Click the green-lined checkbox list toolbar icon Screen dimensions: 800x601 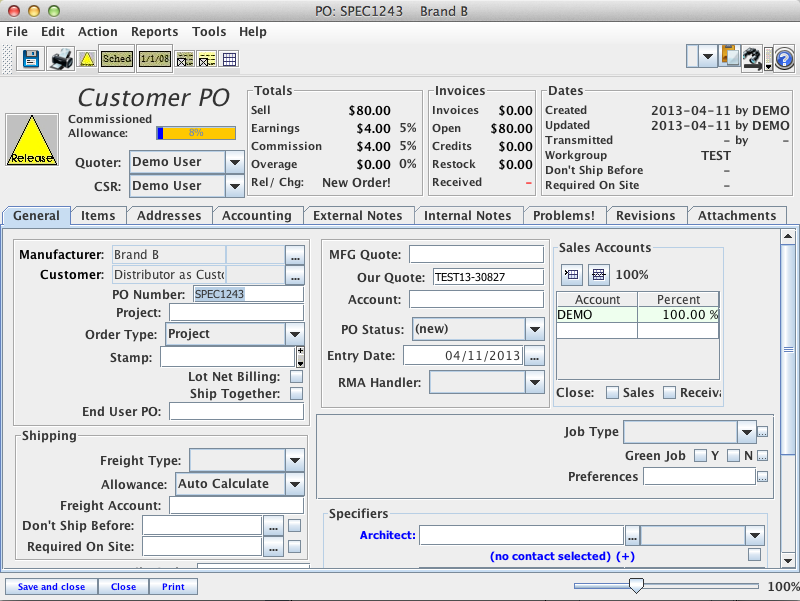tap(185, 59)
